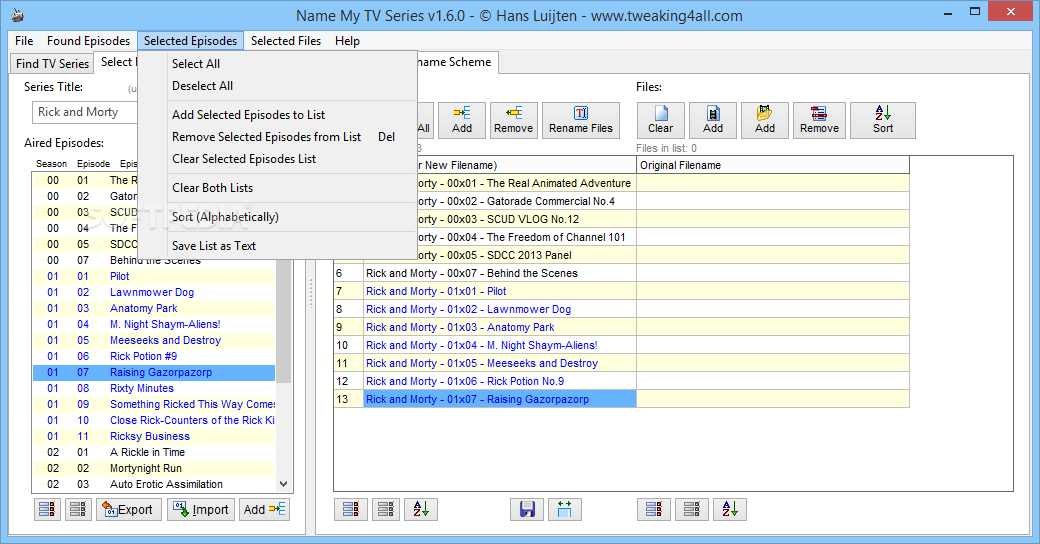Viewport: 1040px width, 544px height.
Task: Select the Mortynight Run episode
Action: (154, 468)
